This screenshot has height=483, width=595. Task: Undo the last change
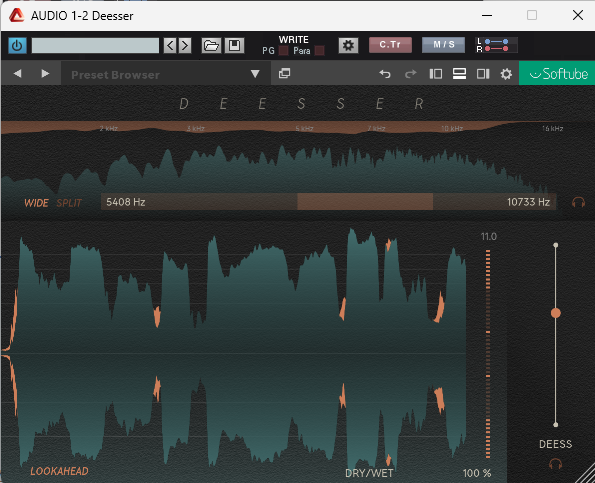coord(385,74)
